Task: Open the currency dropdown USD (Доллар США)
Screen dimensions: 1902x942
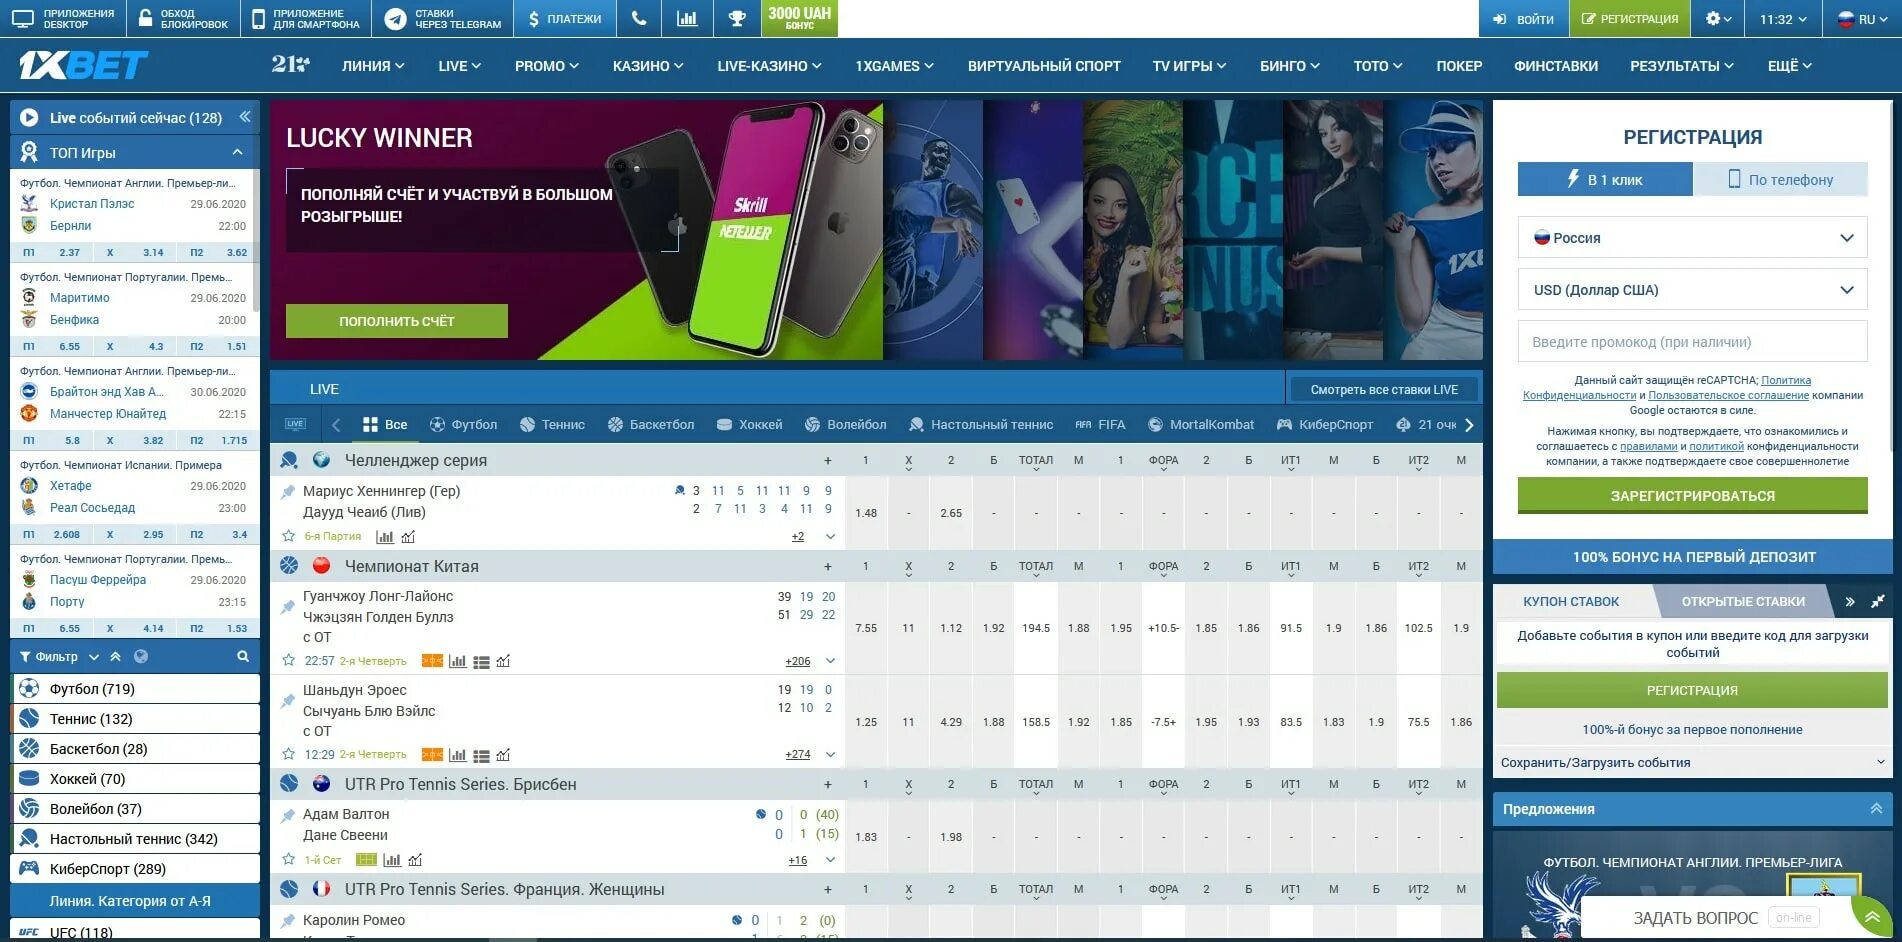Action: pos(1692,290)
